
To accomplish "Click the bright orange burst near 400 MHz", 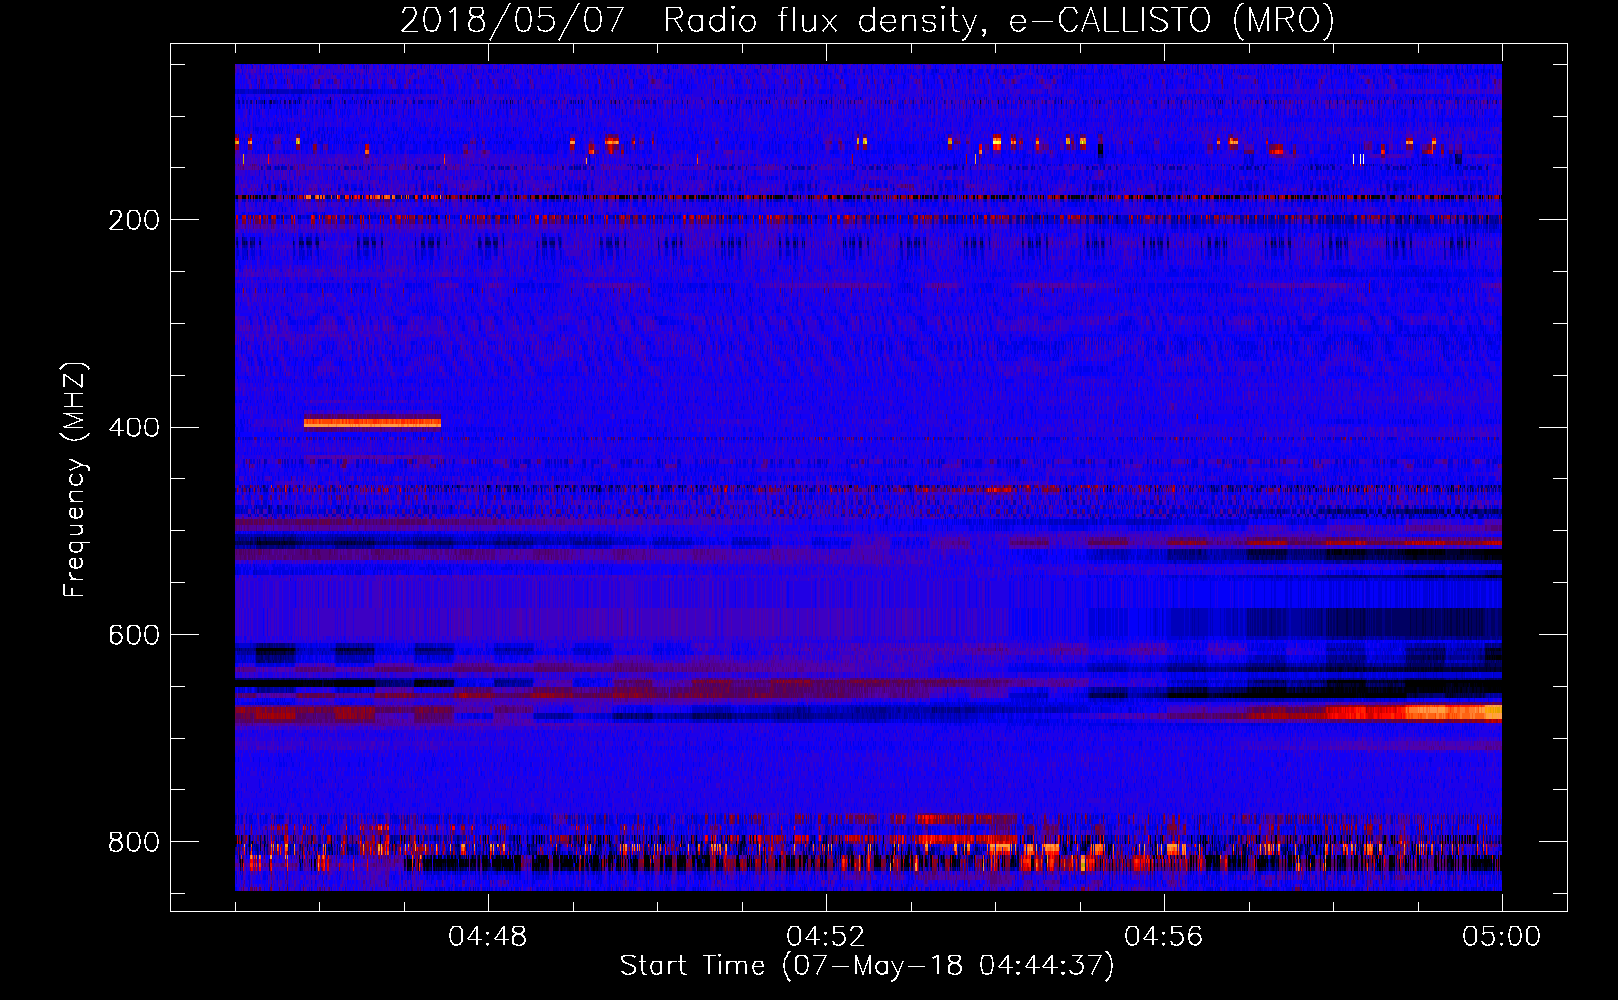I will 372,423.
